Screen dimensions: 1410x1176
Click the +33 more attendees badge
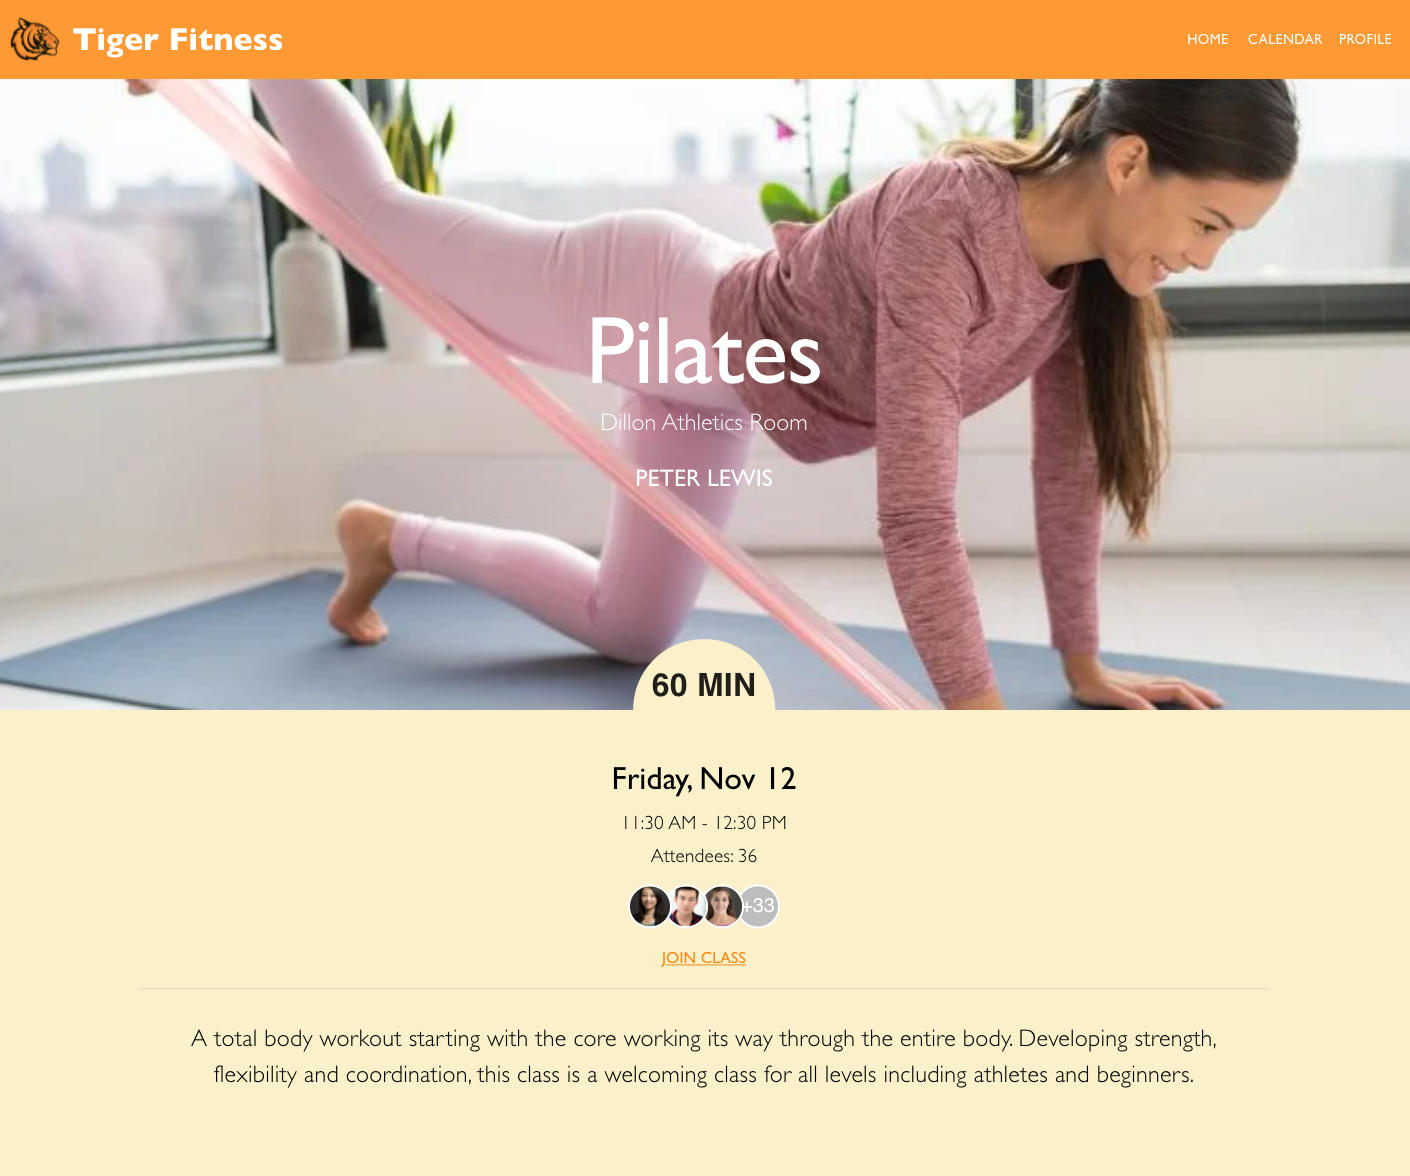760,907
